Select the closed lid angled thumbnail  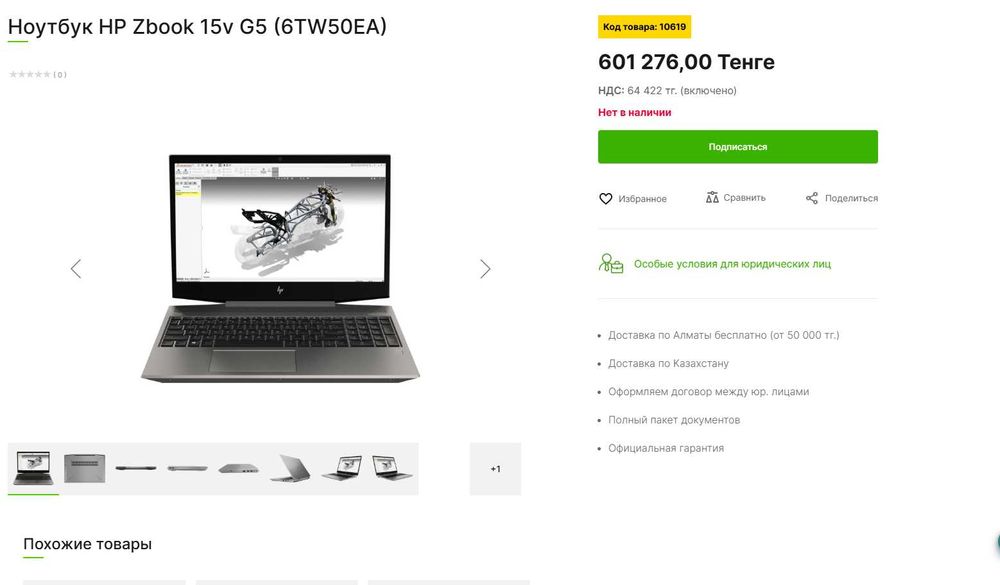coord(239,468)
